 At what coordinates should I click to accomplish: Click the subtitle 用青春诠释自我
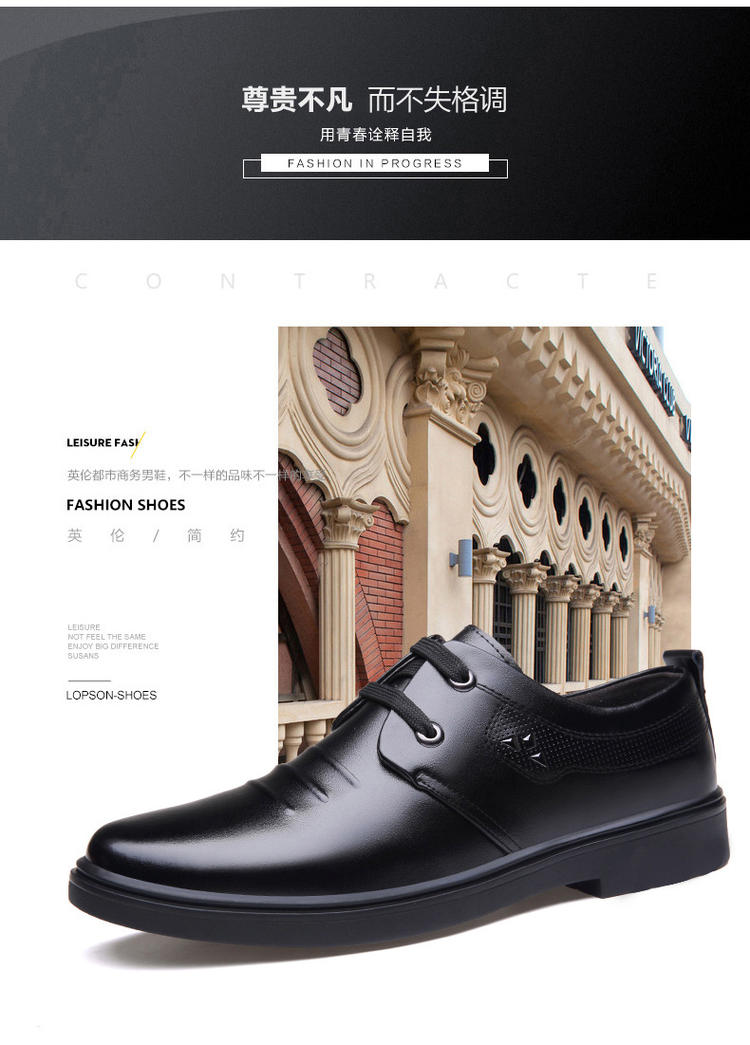click(x=375, y=135)
